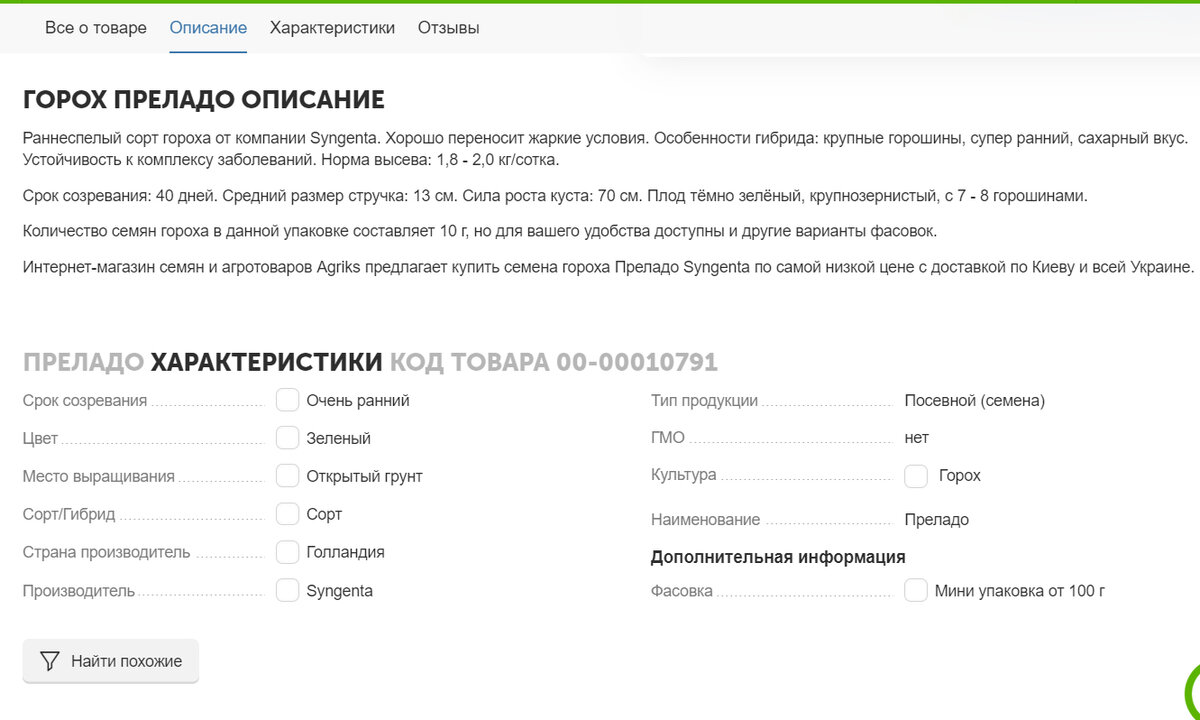The image size is (1200, 720).
Task: Click the "ГОРОХ ПРЕЛАДО ОПИСАНИЕ" heading
Action: point(204,100)
